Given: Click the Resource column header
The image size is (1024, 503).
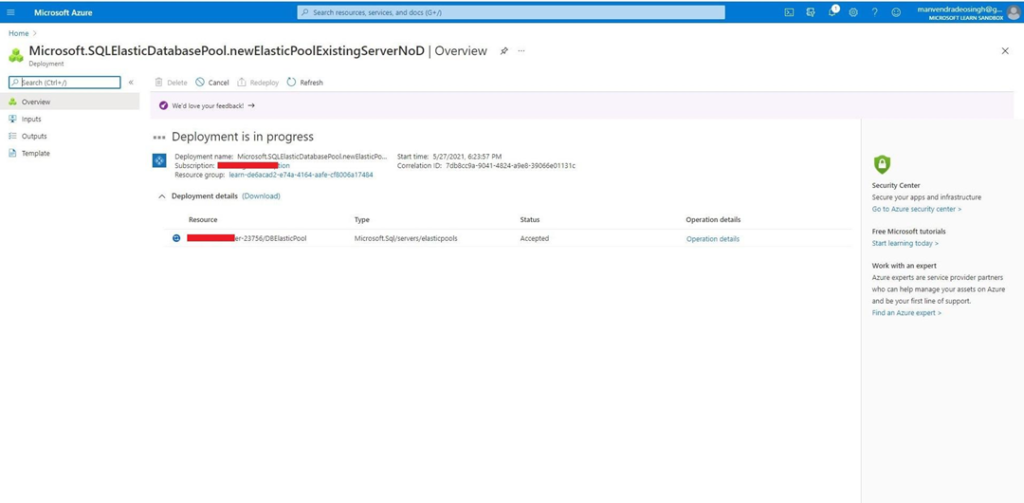Looking at the screenshot, I should click(x=203, y=219).
